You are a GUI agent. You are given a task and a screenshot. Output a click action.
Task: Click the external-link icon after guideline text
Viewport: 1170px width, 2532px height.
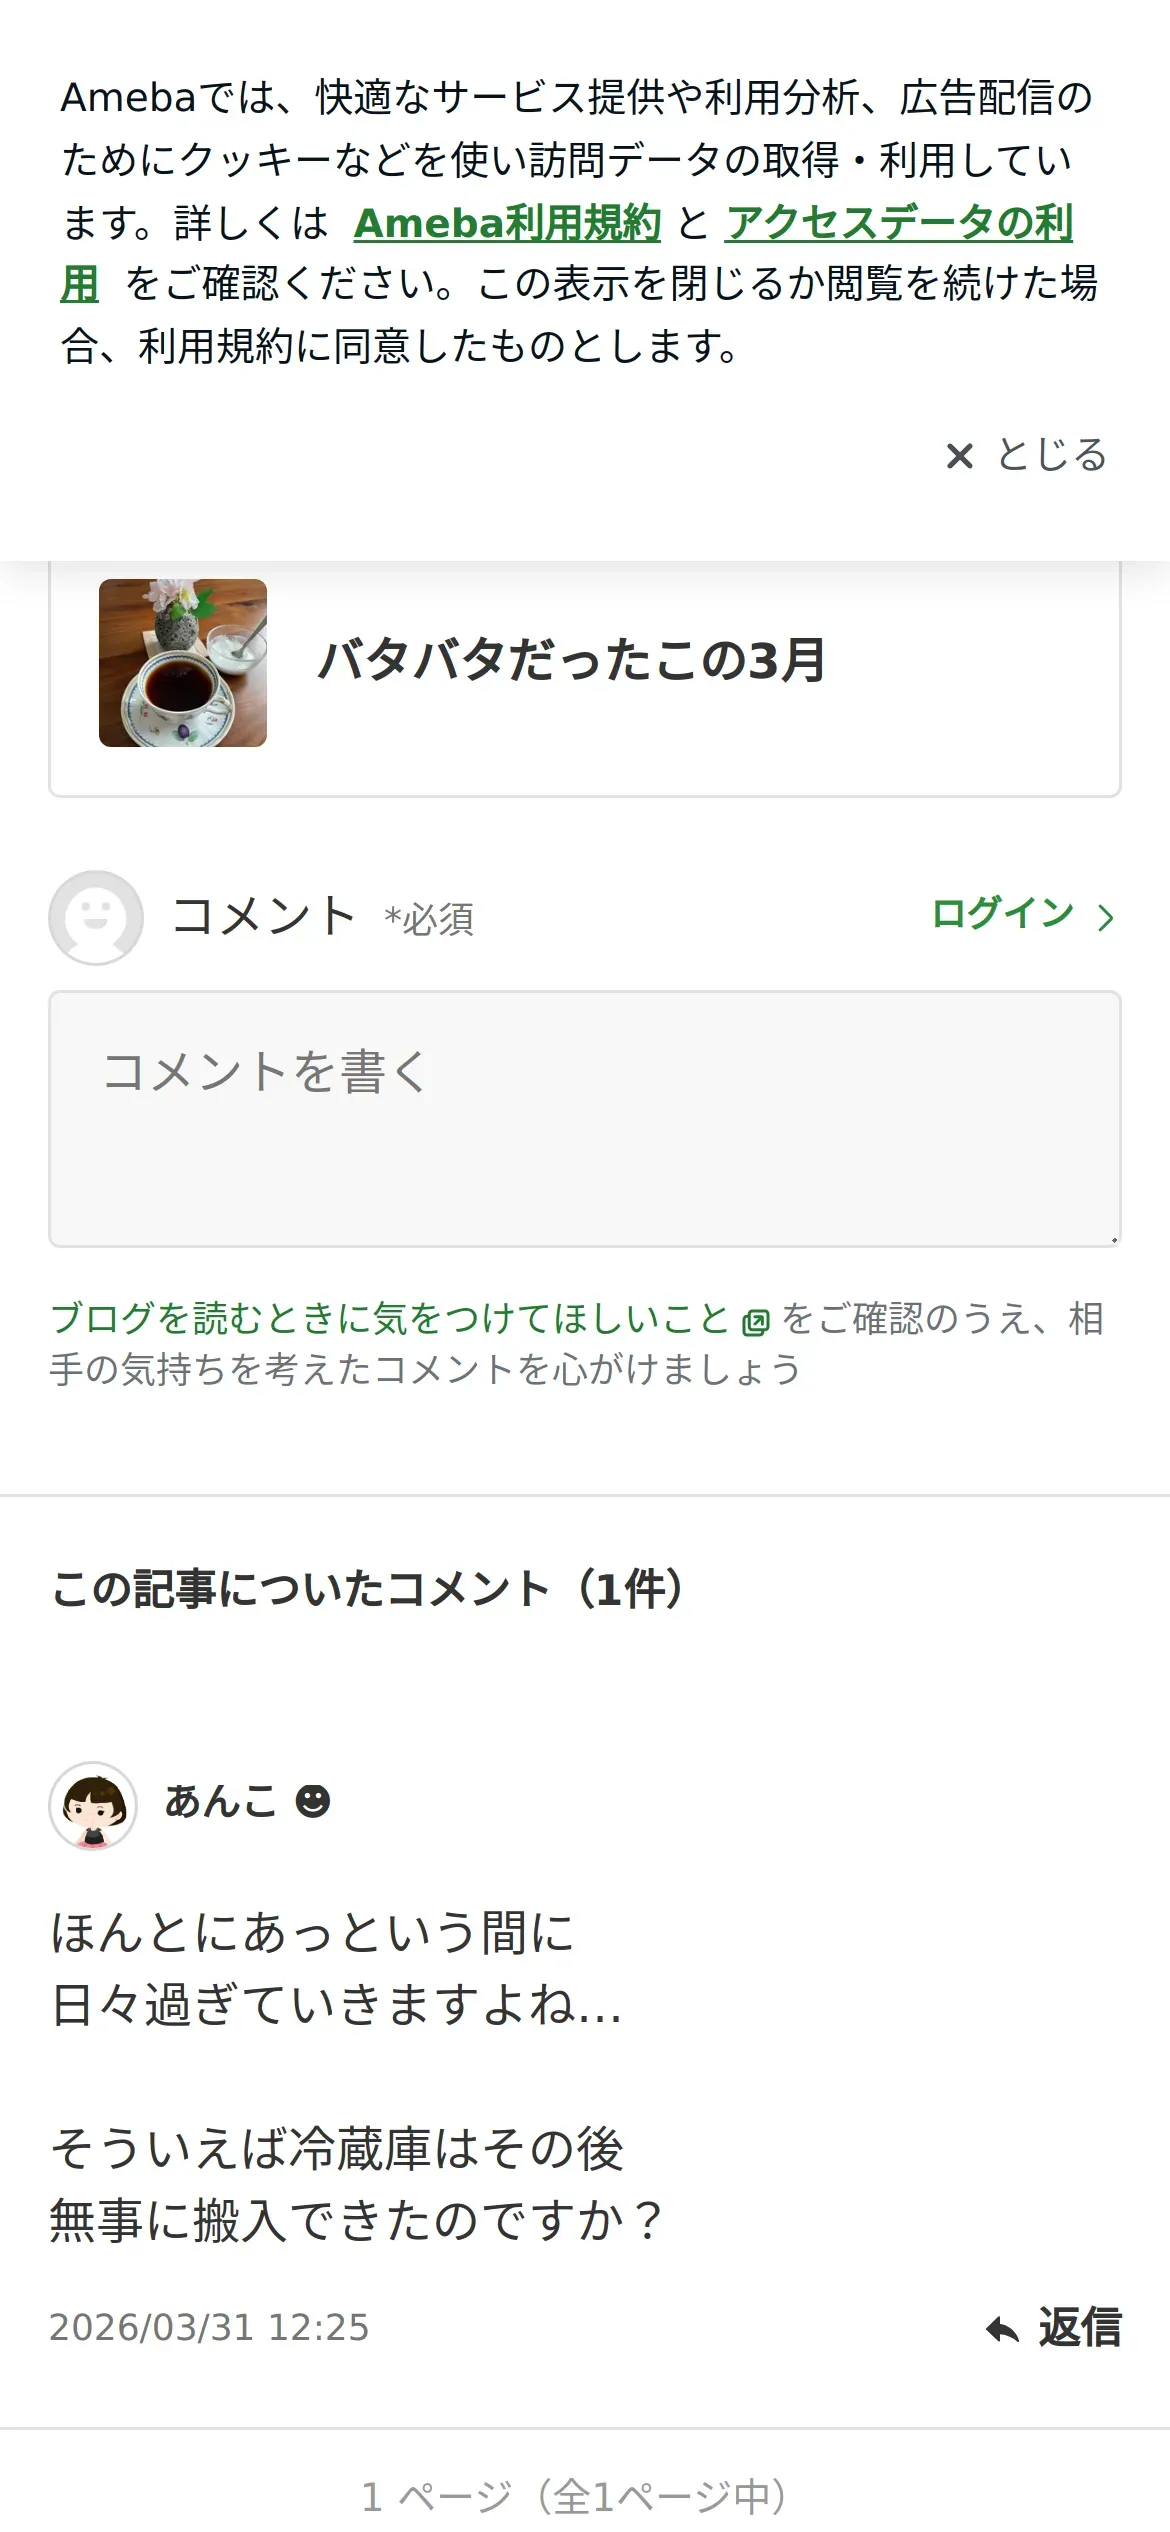[756, 1322]
